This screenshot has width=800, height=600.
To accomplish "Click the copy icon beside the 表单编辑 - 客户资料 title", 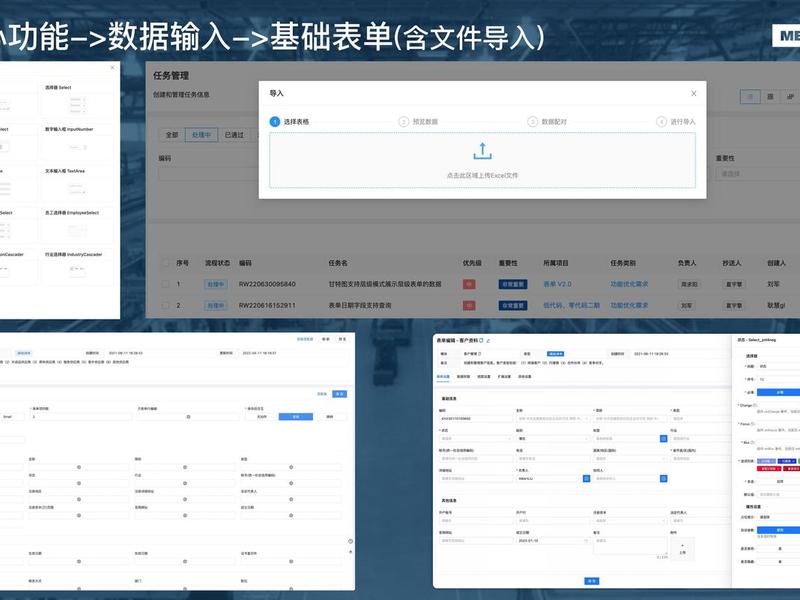I will tap(481, 340).
